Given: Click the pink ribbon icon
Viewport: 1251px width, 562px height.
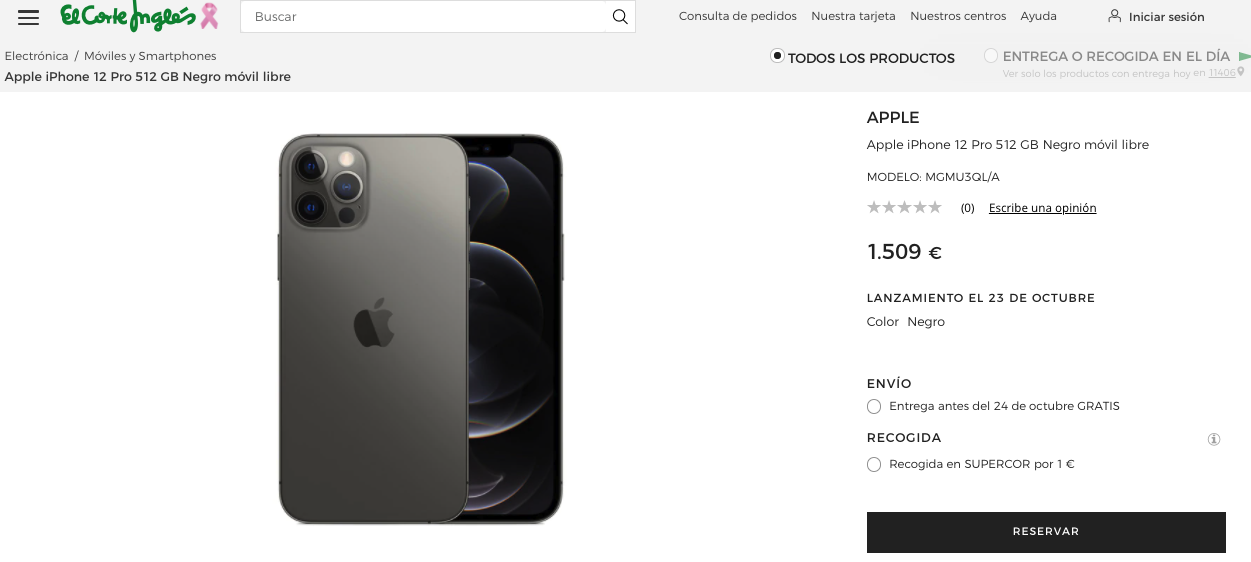Looking at the screenshot, I should 209,16.
